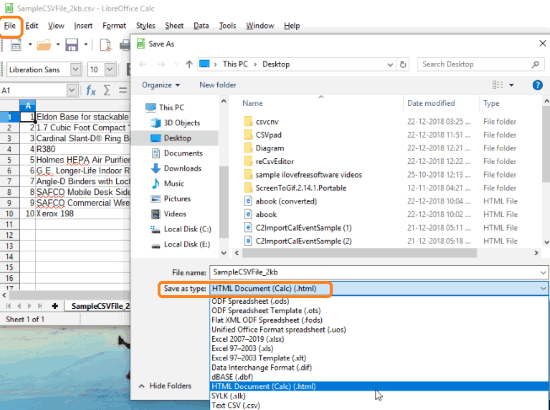Open the Sheet menu

174,26
